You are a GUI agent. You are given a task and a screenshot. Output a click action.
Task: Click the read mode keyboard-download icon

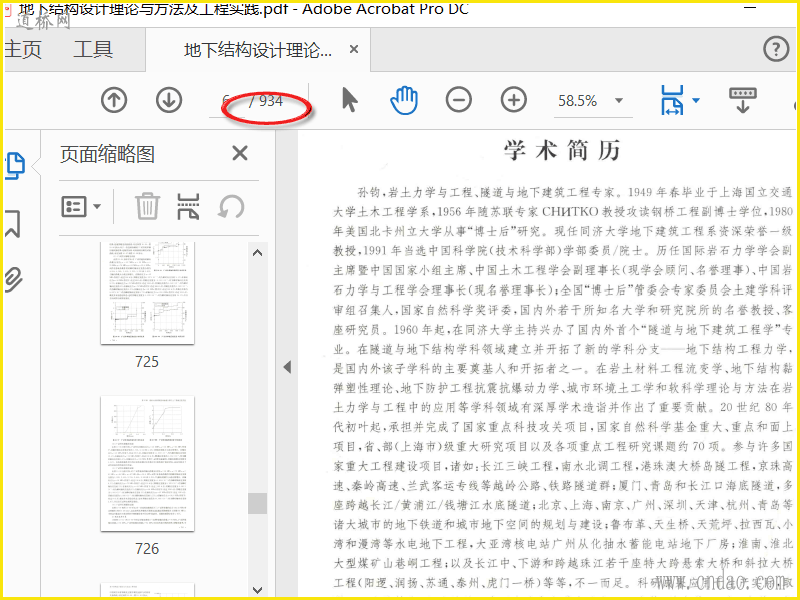coord(743,100)
